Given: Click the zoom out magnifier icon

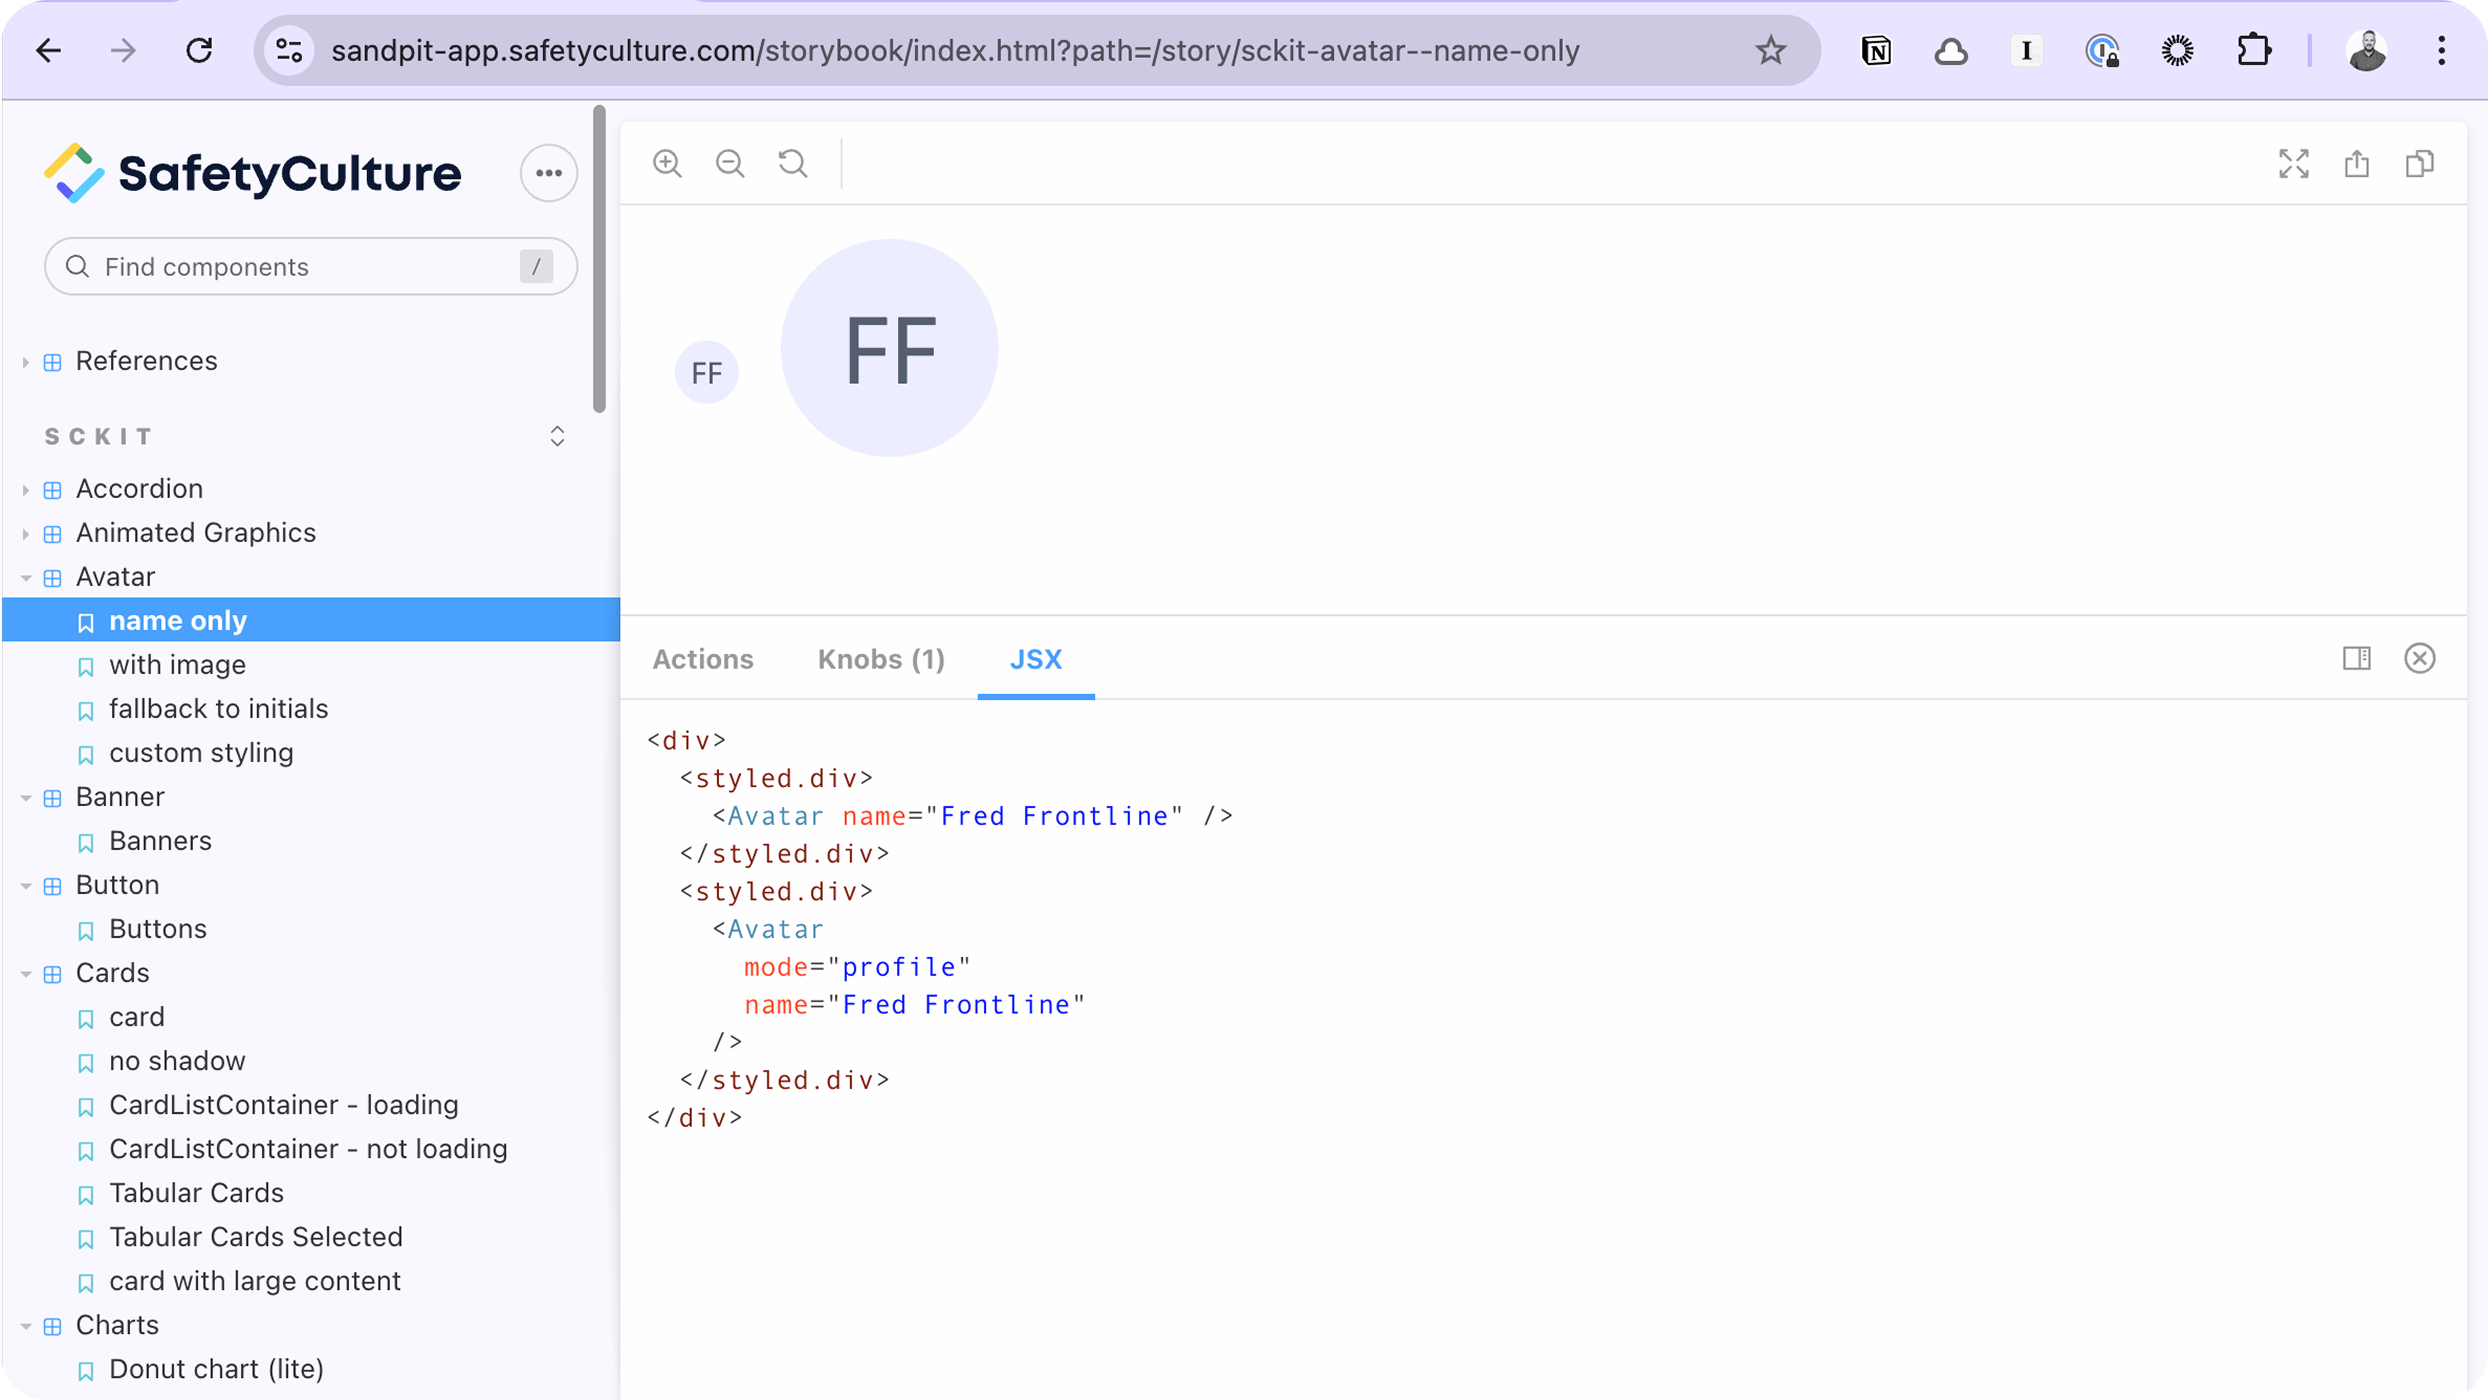Looking at the screenshot, I should (730, 163).
